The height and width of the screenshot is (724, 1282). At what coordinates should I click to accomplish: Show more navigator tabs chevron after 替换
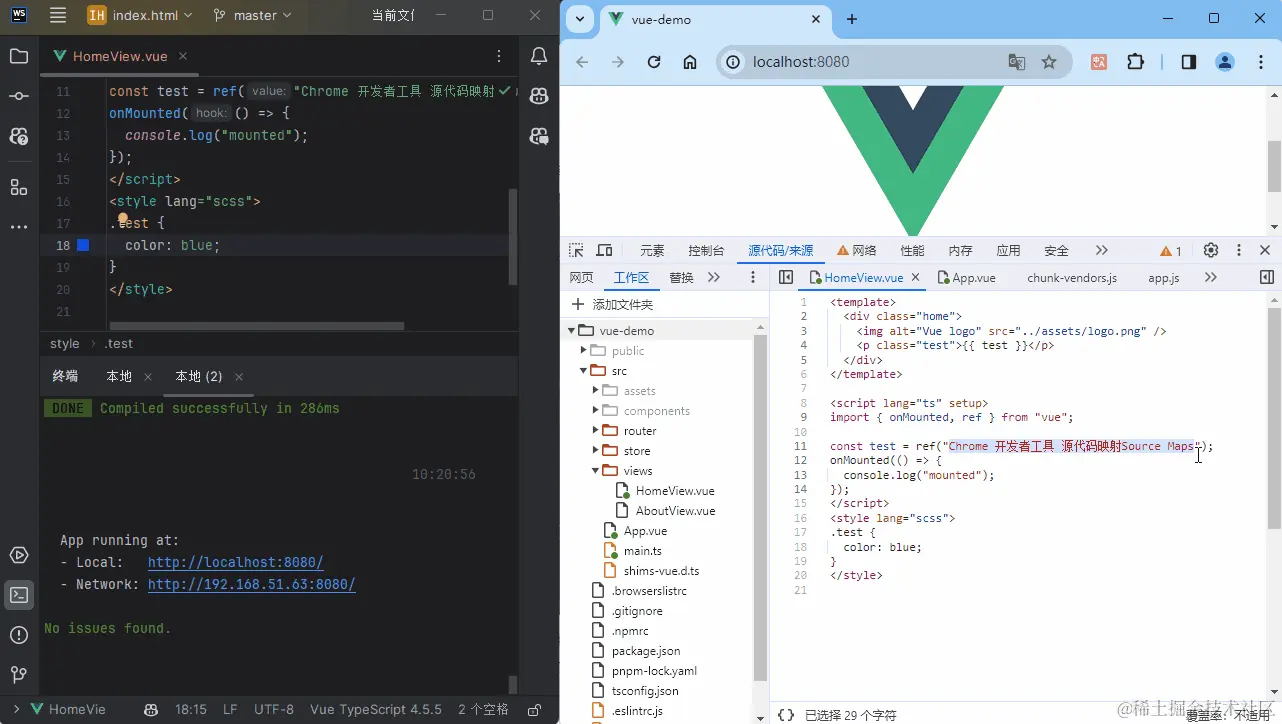point(713,277)
